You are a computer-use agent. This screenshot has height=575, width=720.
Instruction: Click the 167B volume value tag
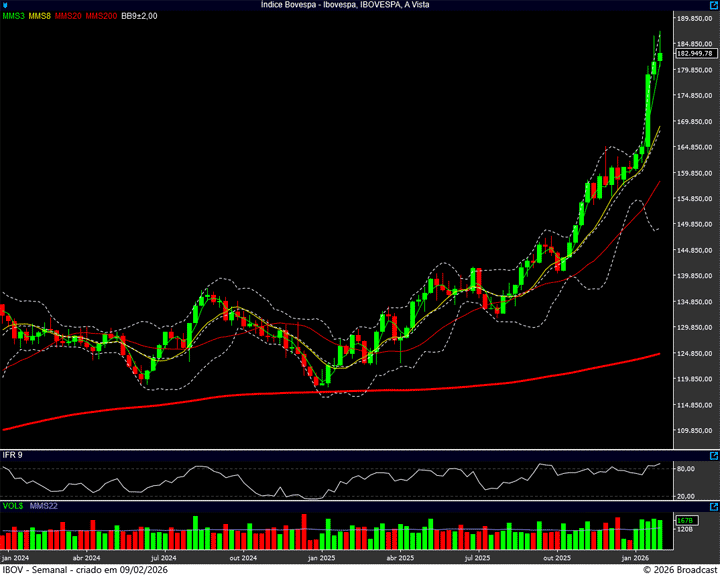point(685,520)
